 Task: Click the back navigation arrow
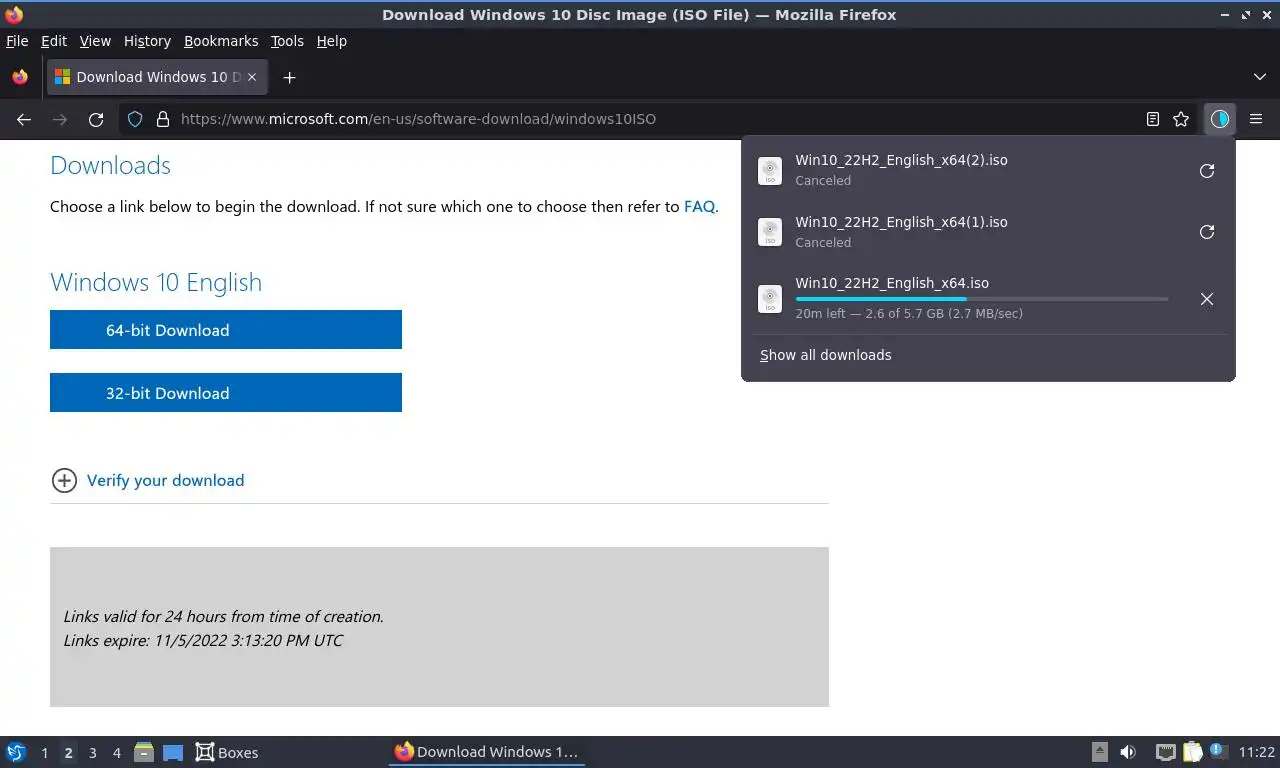click(x=24, y=119)
